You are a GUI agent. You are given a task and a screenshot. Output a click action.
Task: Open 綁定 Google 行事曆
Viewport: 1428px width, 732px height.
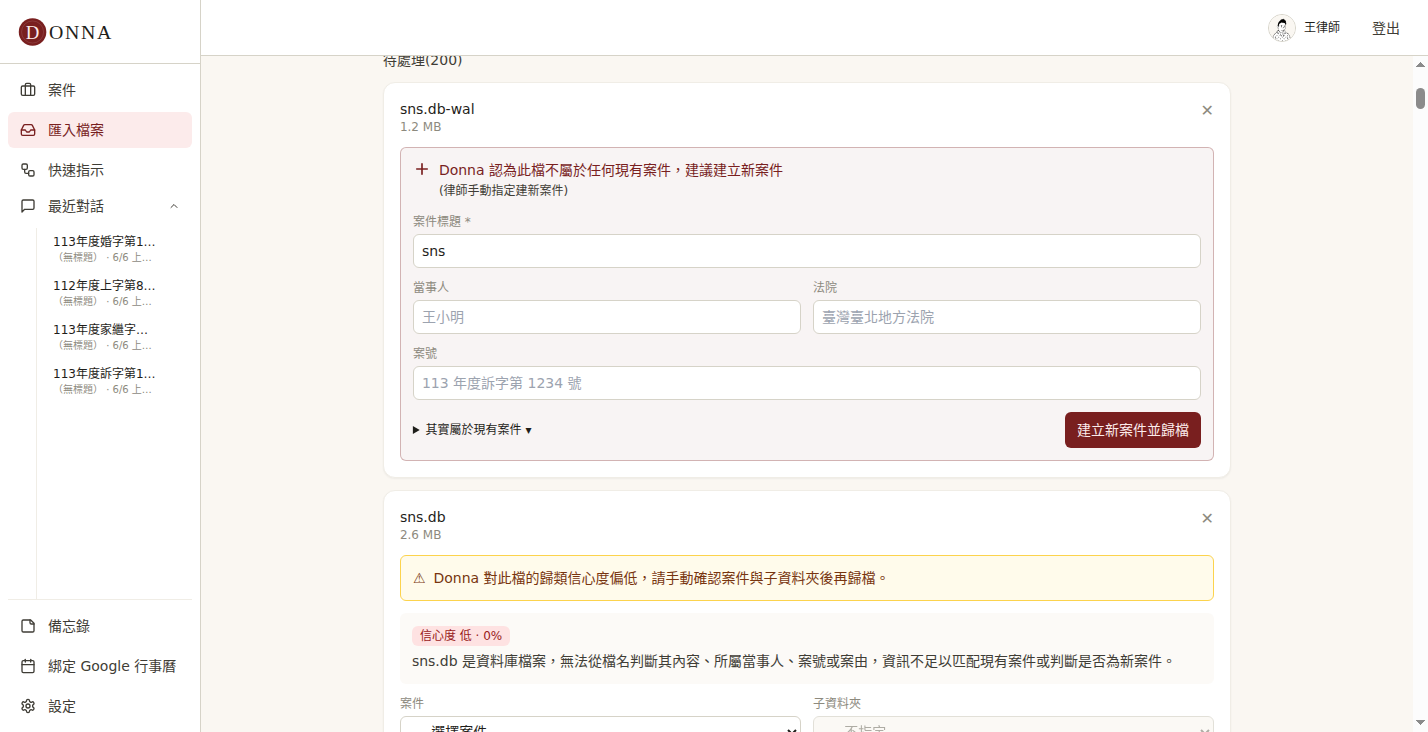100,666
